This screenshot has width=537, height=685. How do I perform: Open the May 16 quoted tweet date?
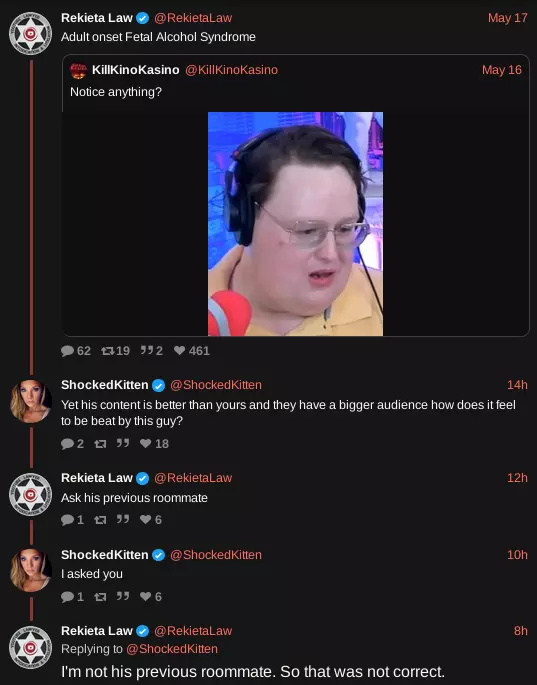[x=502, y=70]
